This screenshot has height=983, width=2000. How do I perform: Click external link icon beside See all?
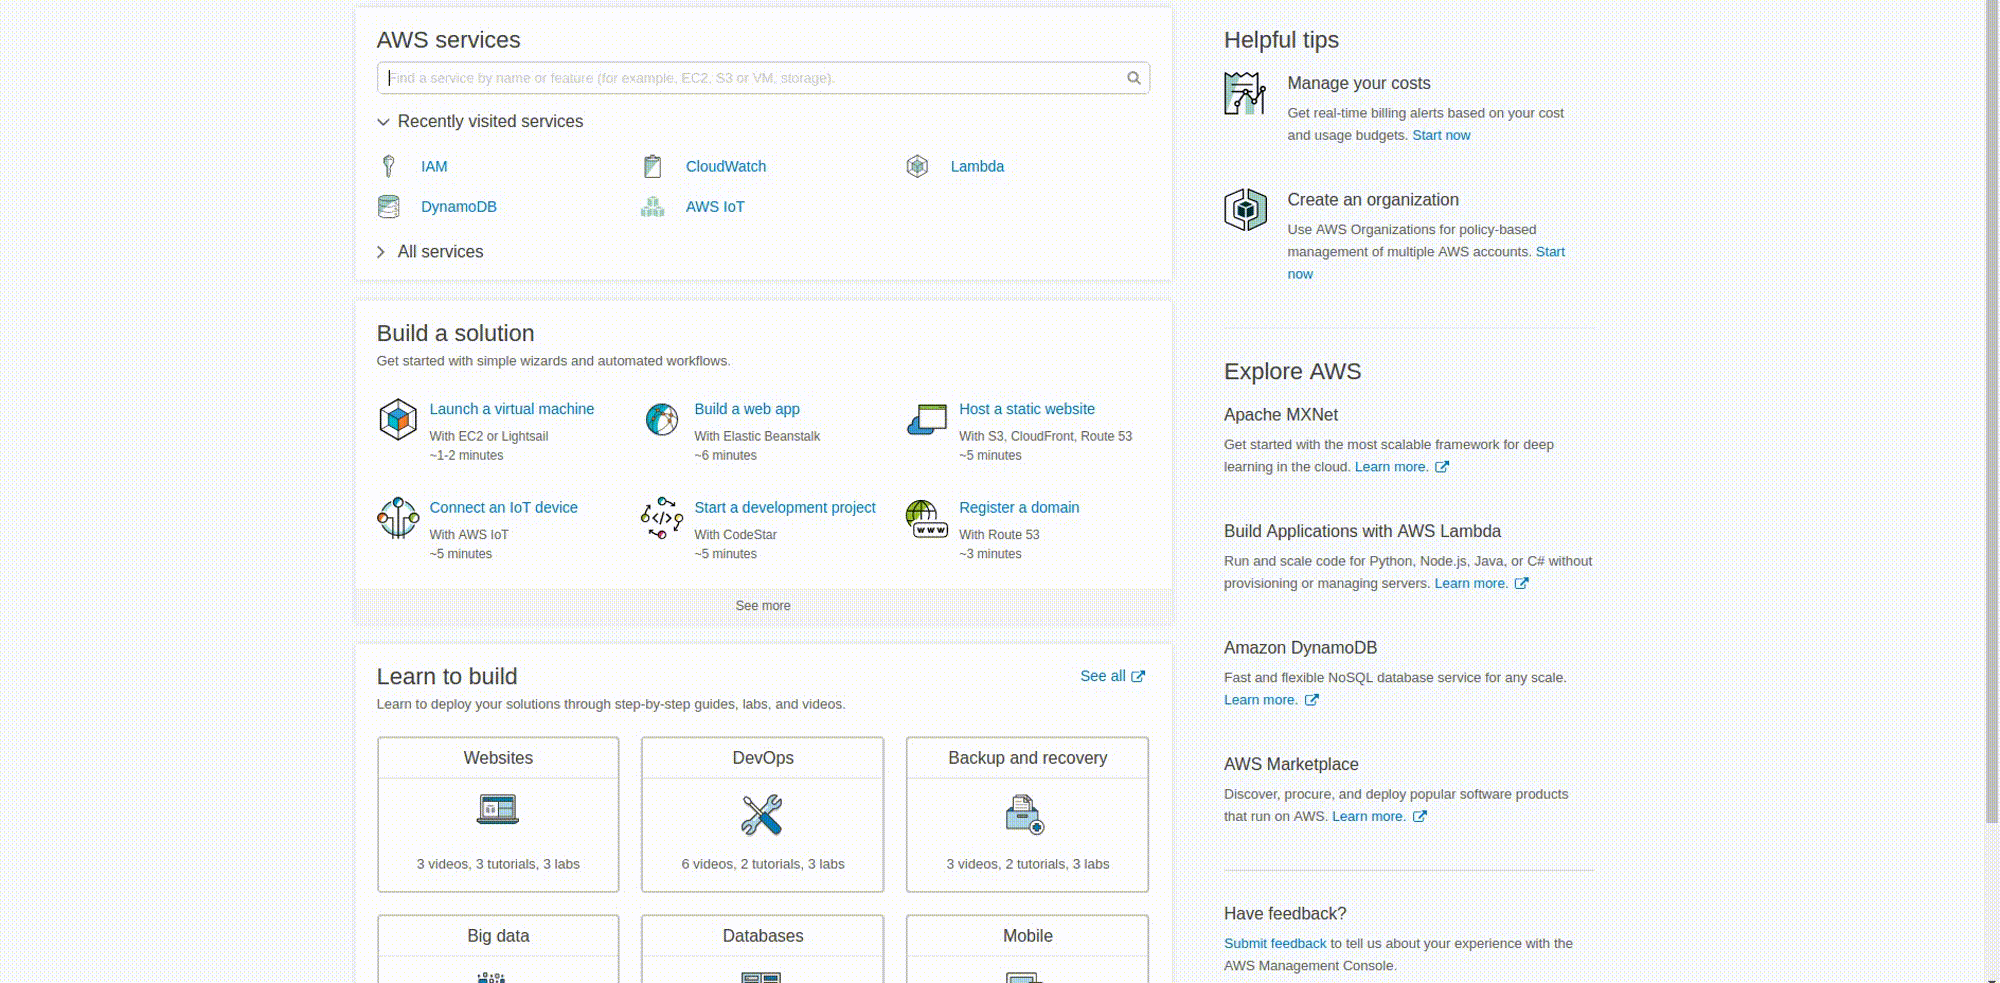[x=1138, y=677]
